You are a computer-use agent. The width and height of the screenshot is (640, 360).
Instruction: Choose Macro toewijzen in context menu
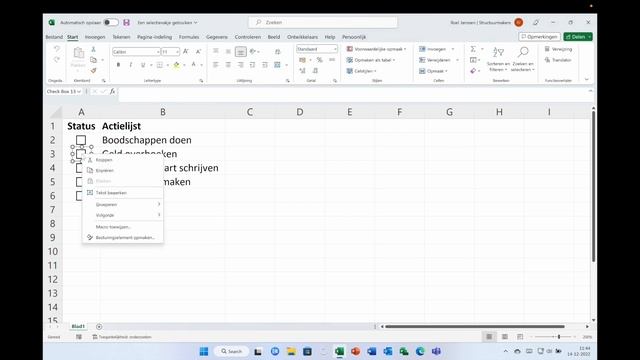coord(122,227)
